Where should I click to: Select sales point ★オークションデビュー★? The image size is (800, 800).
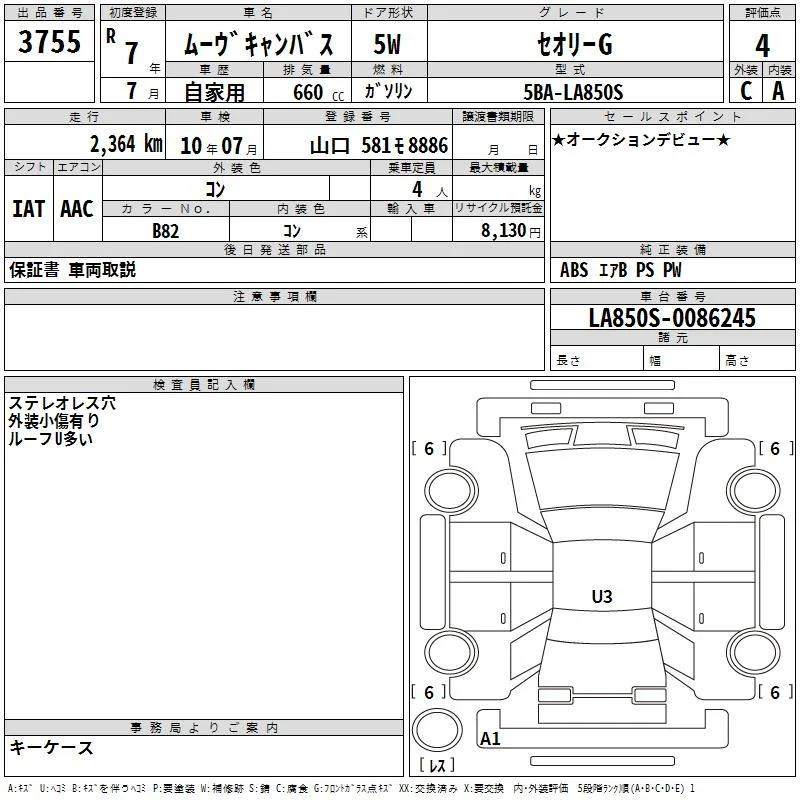pos(641,139)
